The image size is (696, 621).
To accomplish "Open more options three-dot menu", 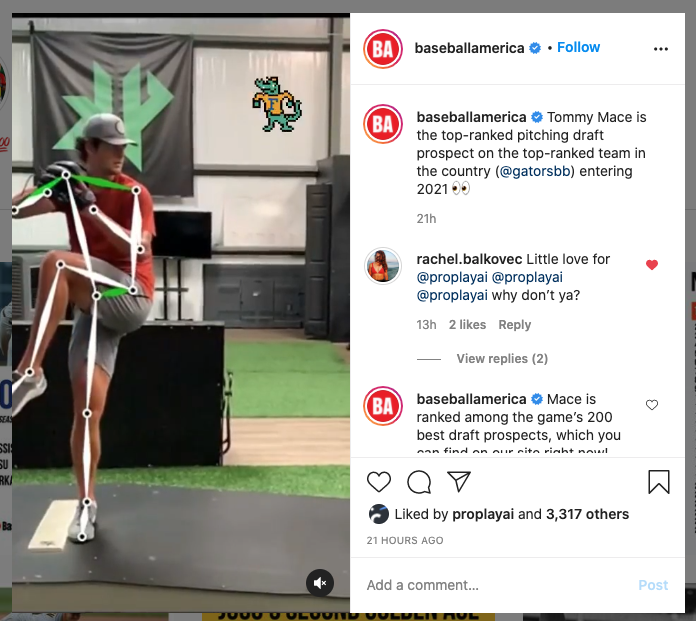I will 660,49.
